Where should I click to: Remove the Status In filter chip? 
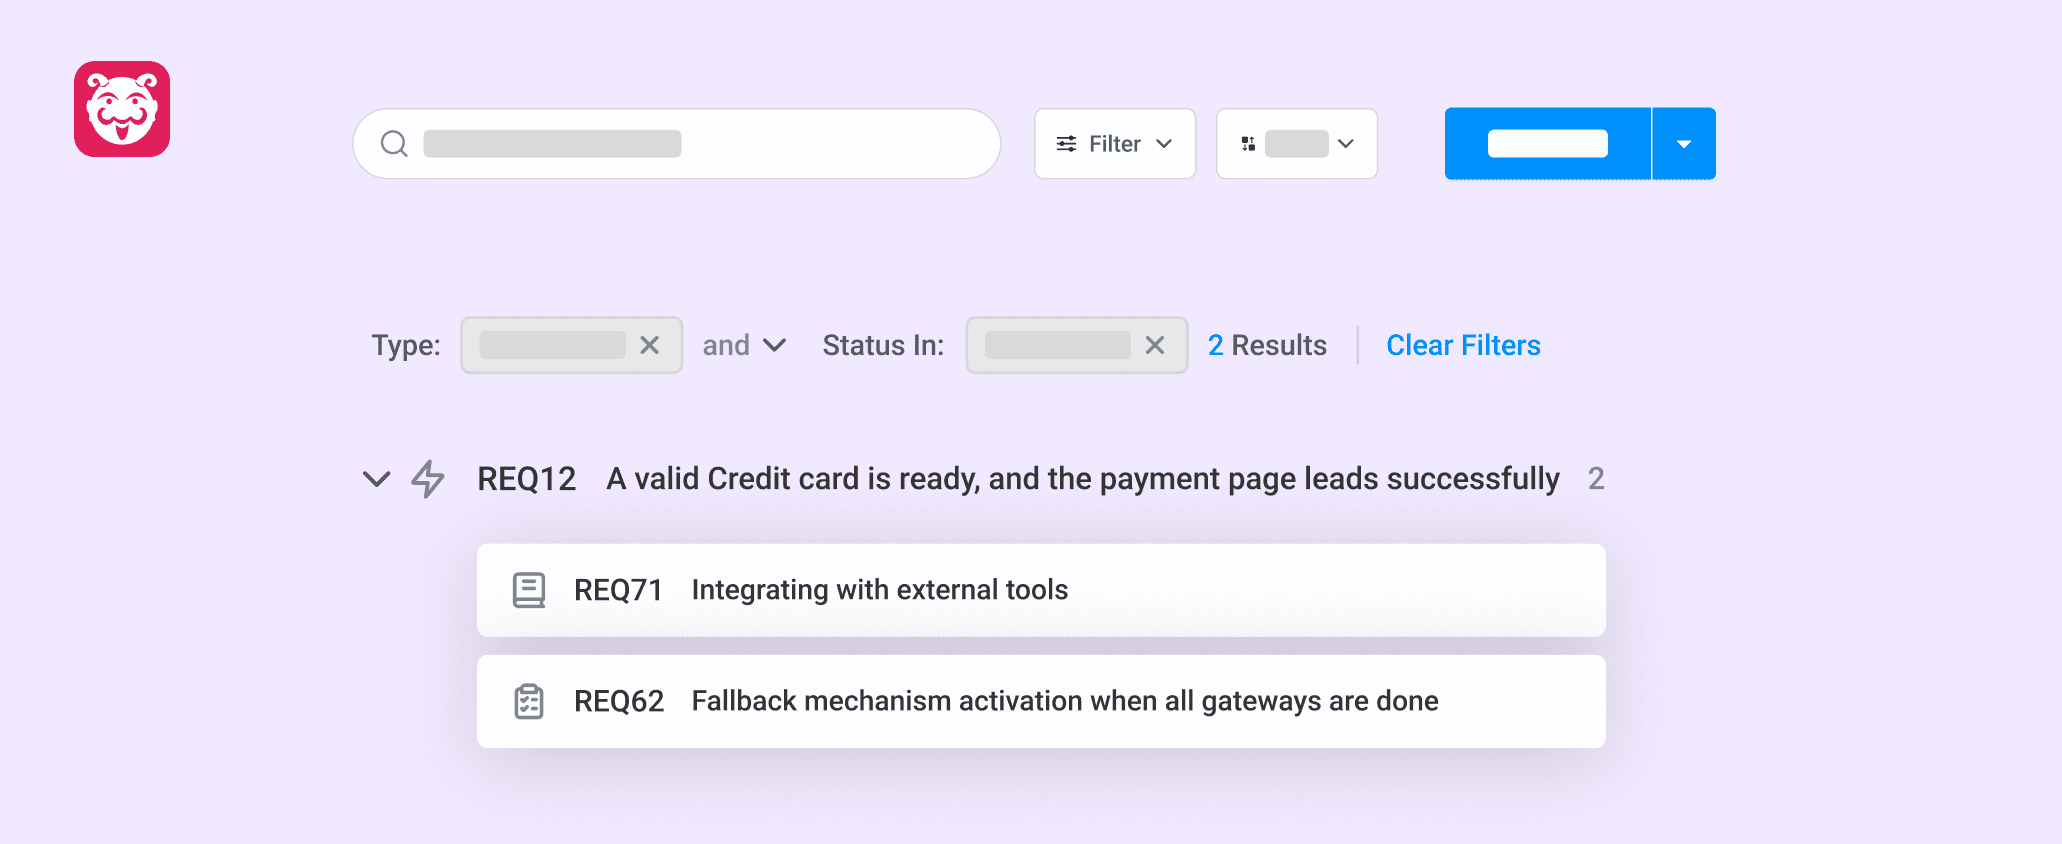(1155, 345)
